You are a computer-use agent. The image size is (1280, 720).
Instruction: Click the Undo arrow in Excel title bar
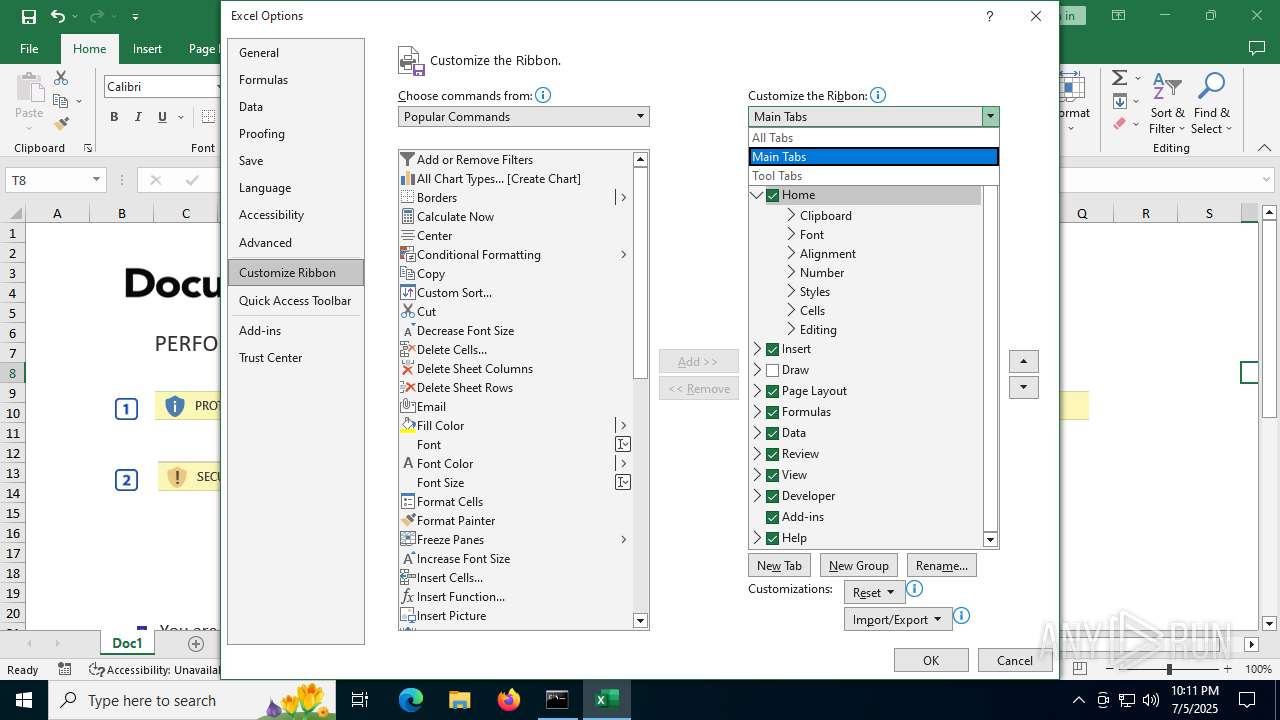[x=58, y=16]
